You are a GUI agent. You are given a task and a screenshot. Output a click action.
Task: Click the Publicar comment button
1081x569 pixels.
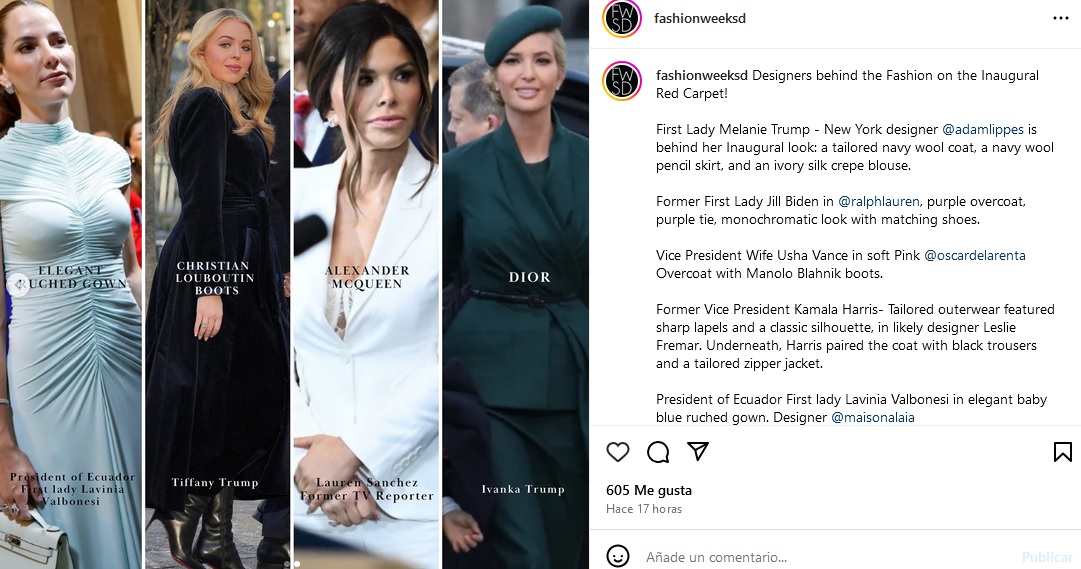1047,557
